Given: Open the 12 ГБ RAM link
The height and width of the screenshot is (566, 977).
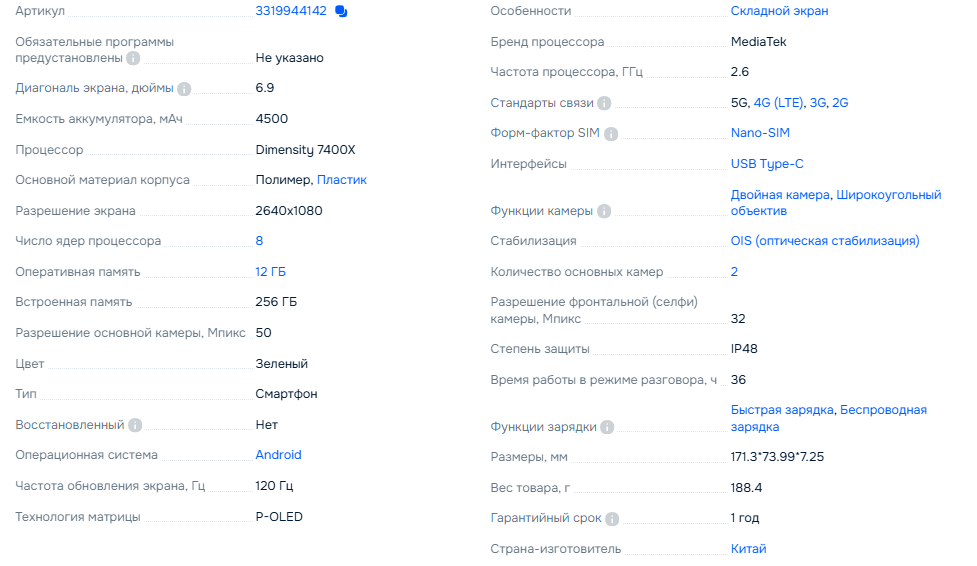Looking at the screenshot, I should click(271, 272).
